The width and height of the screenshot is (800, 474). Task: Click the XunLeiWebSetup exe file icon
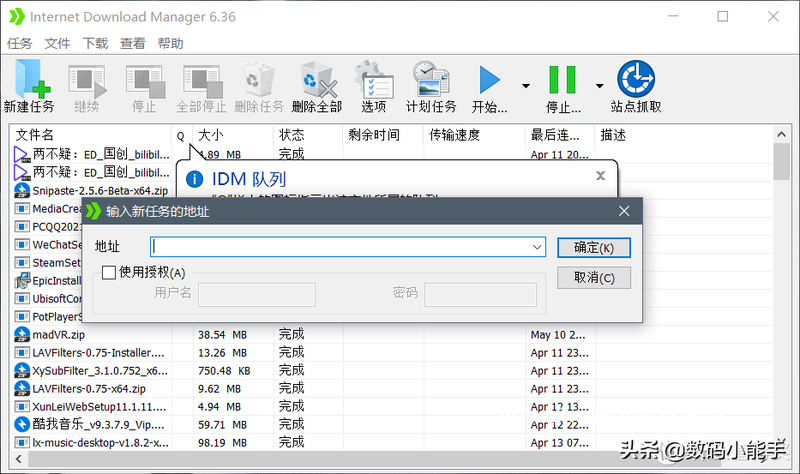tap(22, 407)
